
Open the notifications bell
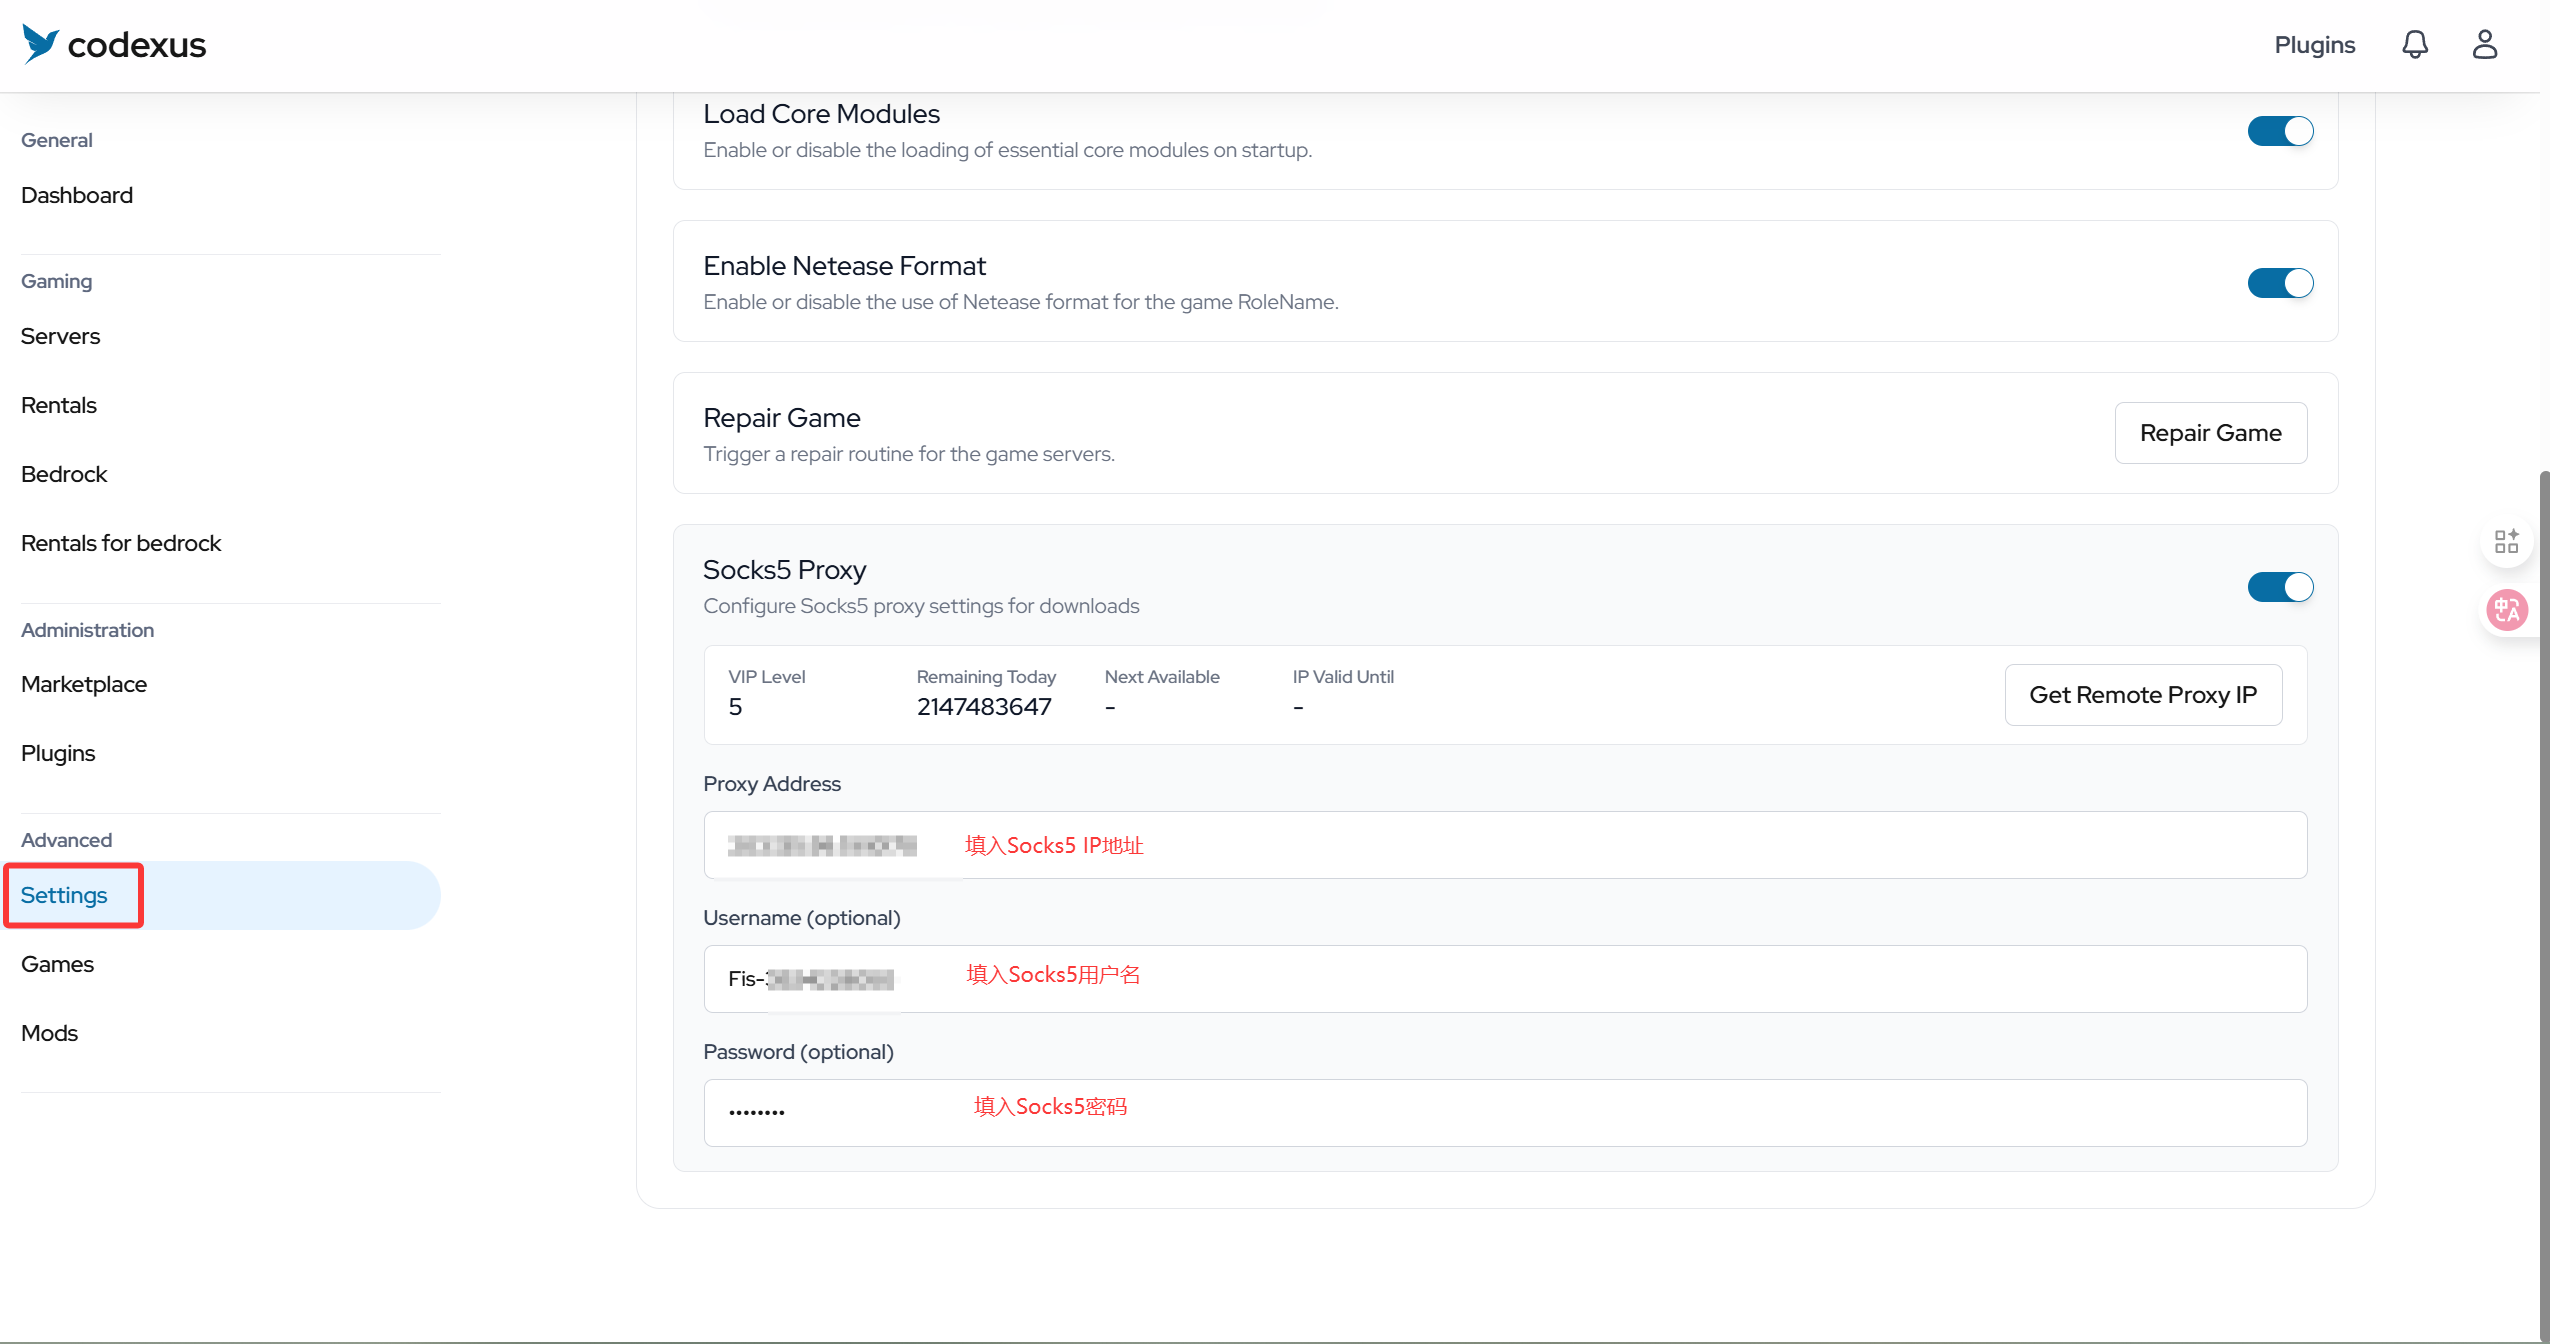tap(2415, 45)
